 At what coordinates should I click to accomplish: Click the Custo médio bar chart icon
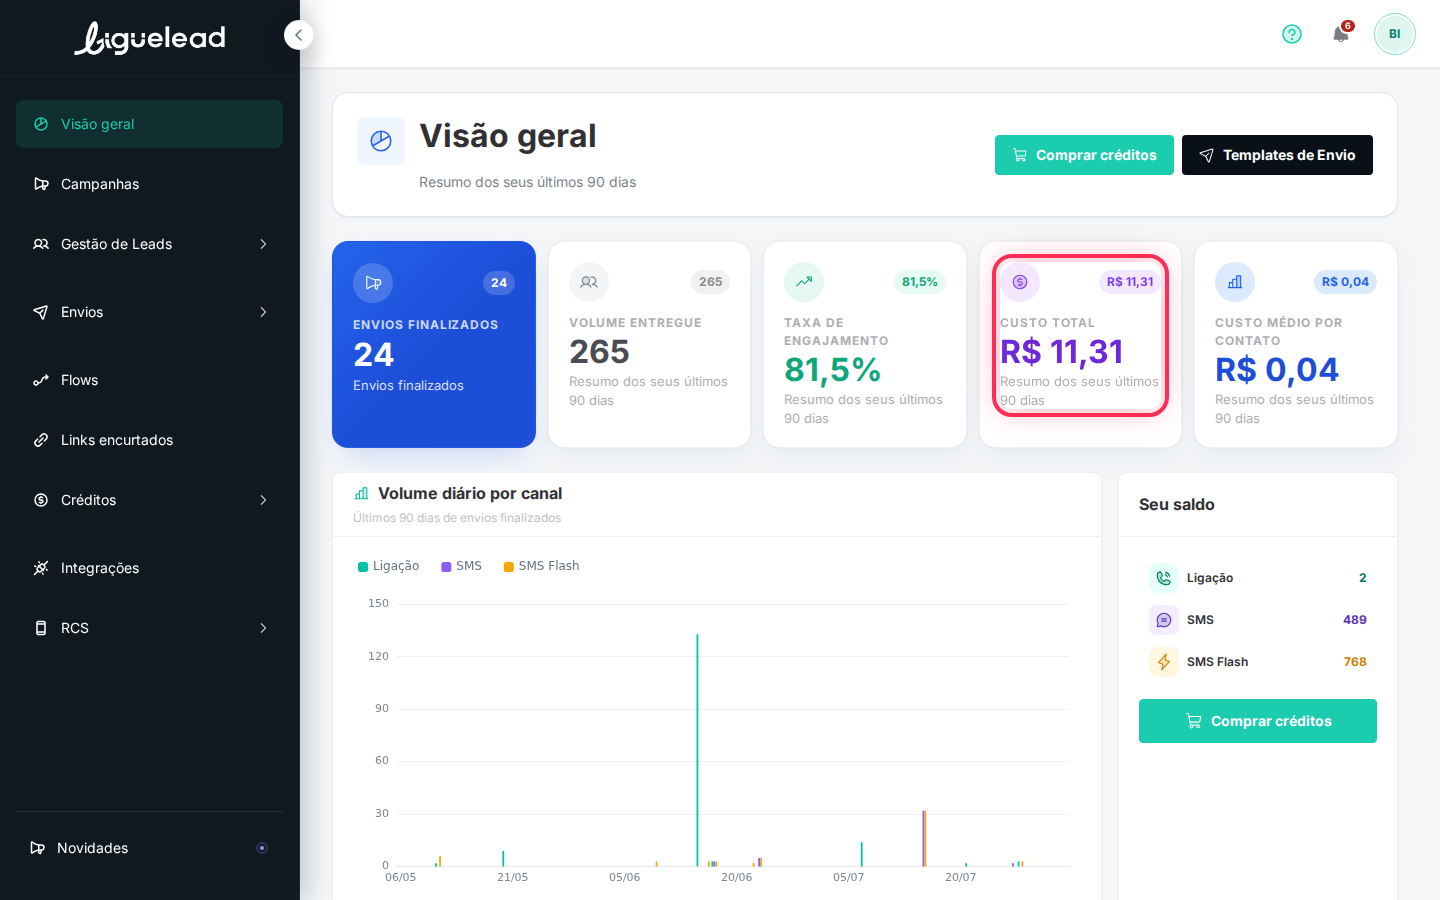pyautogui.click(x=1235, y=282)
